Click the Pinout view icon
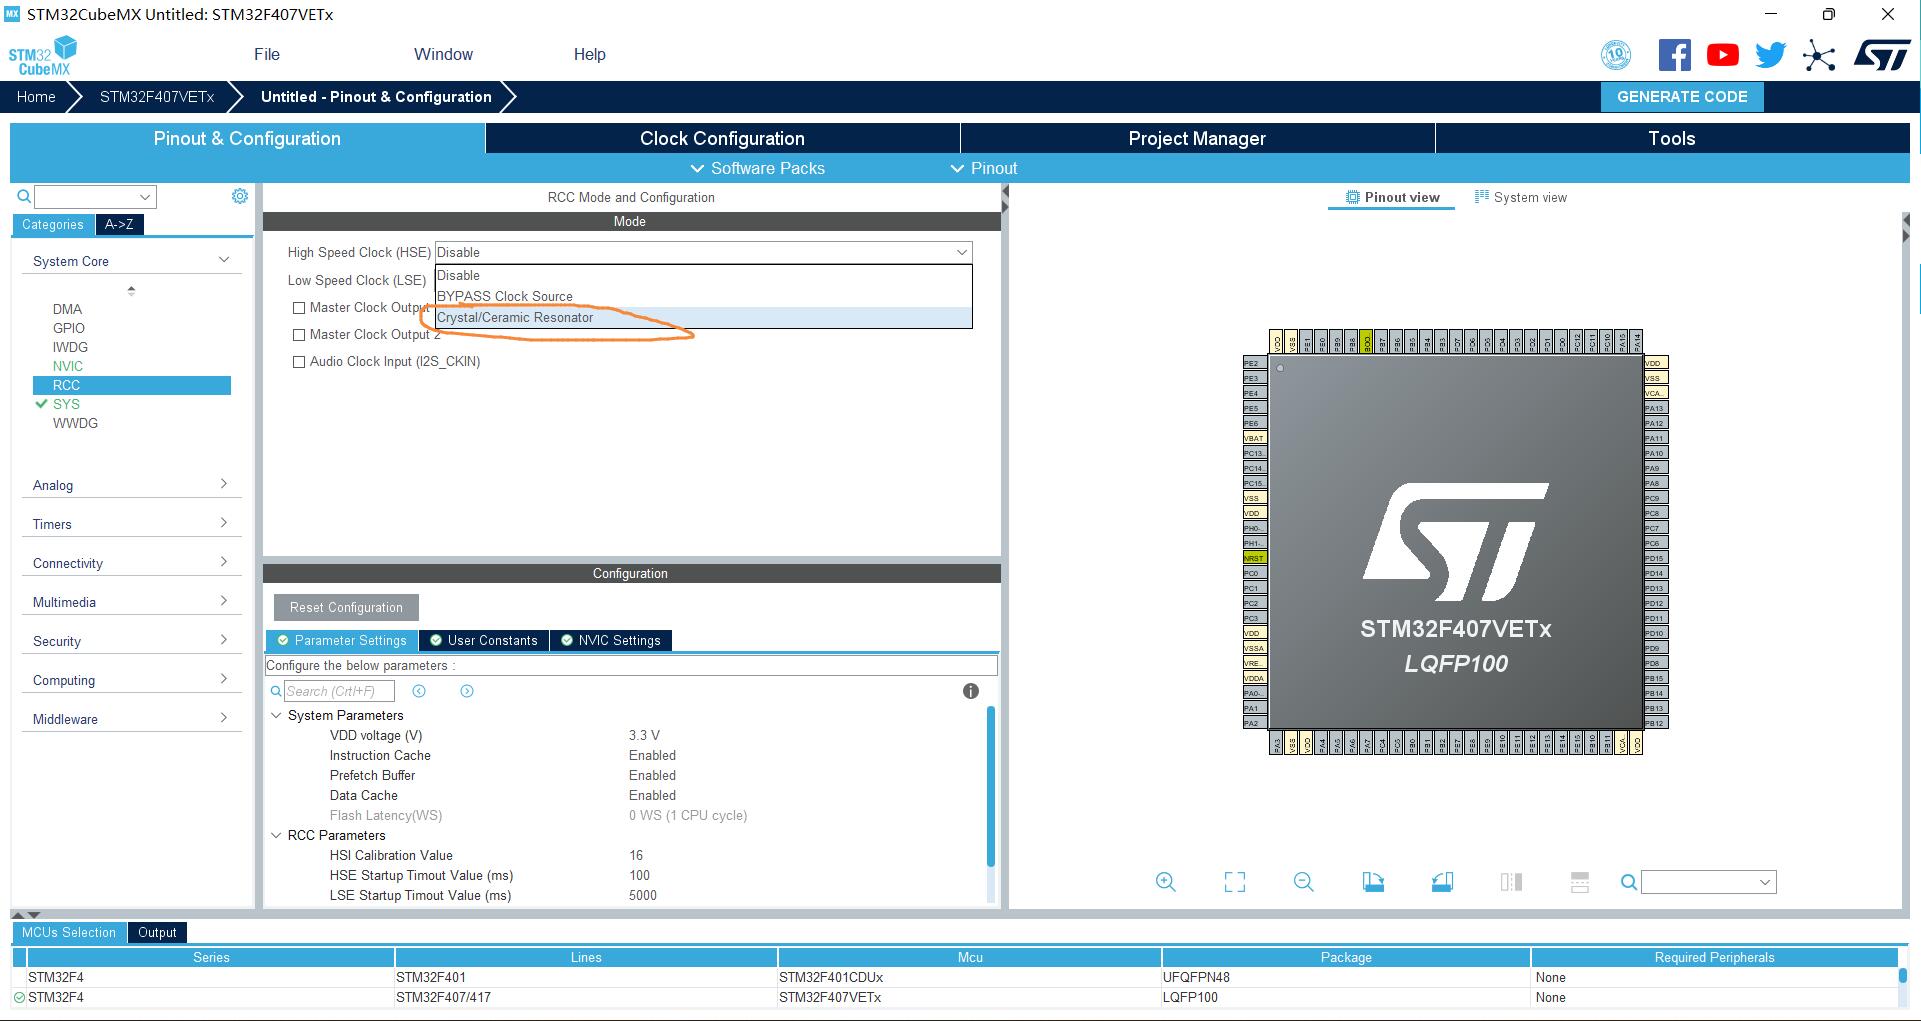Viewport: 1921px width, 1021px height. pyautogui.click(x=1353, y=197)
